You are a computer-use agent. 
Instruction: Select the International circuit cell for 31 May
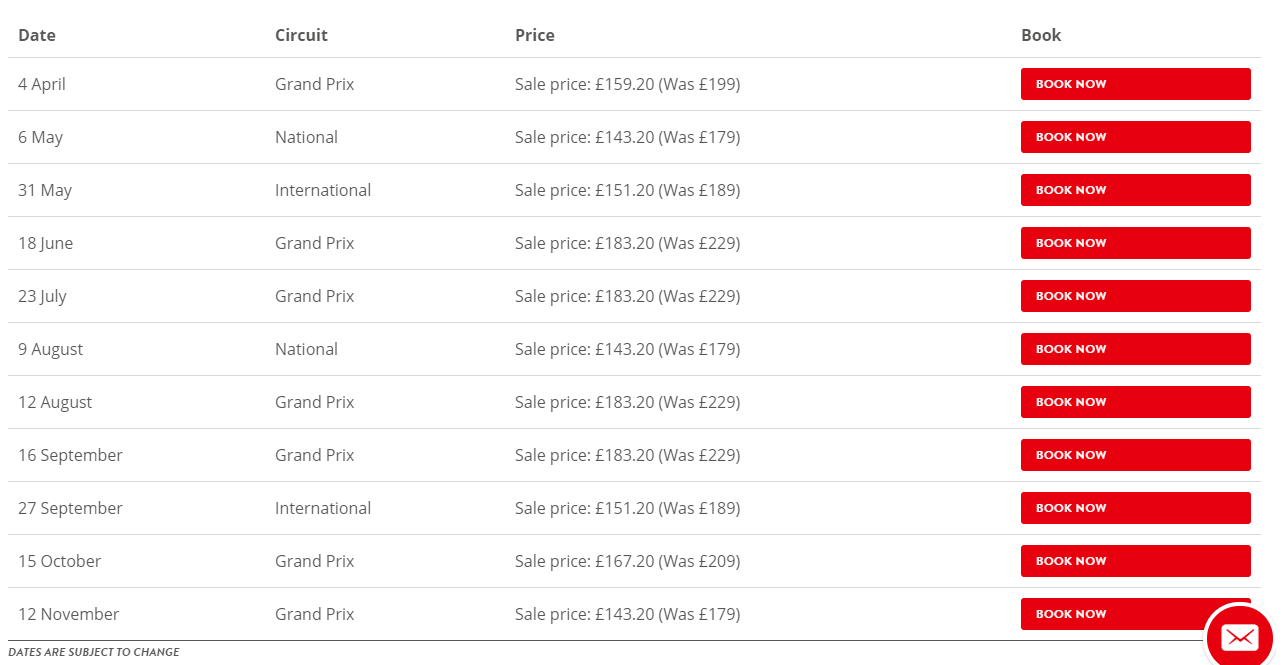click(323, 190)
